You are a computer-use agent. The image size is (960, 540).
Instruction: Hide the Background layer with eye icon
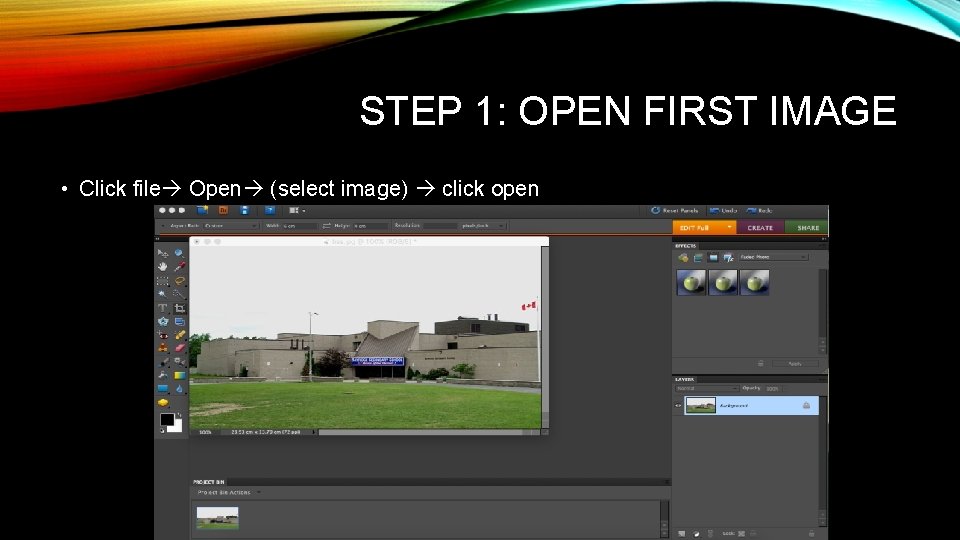click(678, 405)
